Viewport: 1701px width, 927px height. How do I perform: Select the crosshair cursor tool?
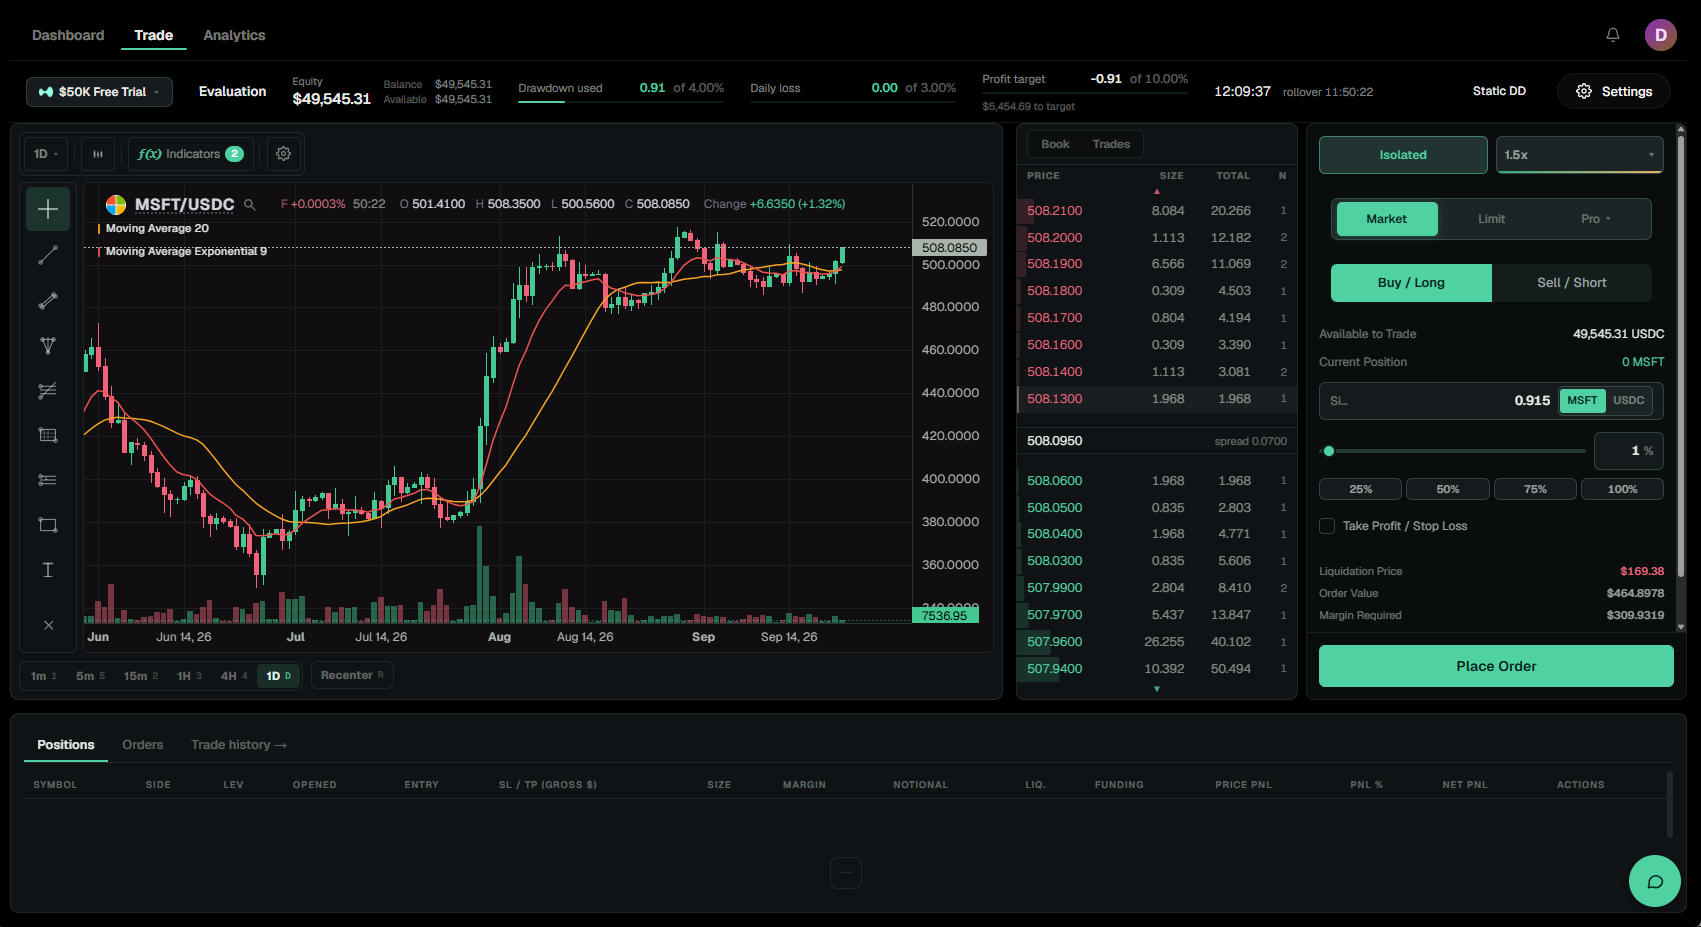click(x=48, y=209)
